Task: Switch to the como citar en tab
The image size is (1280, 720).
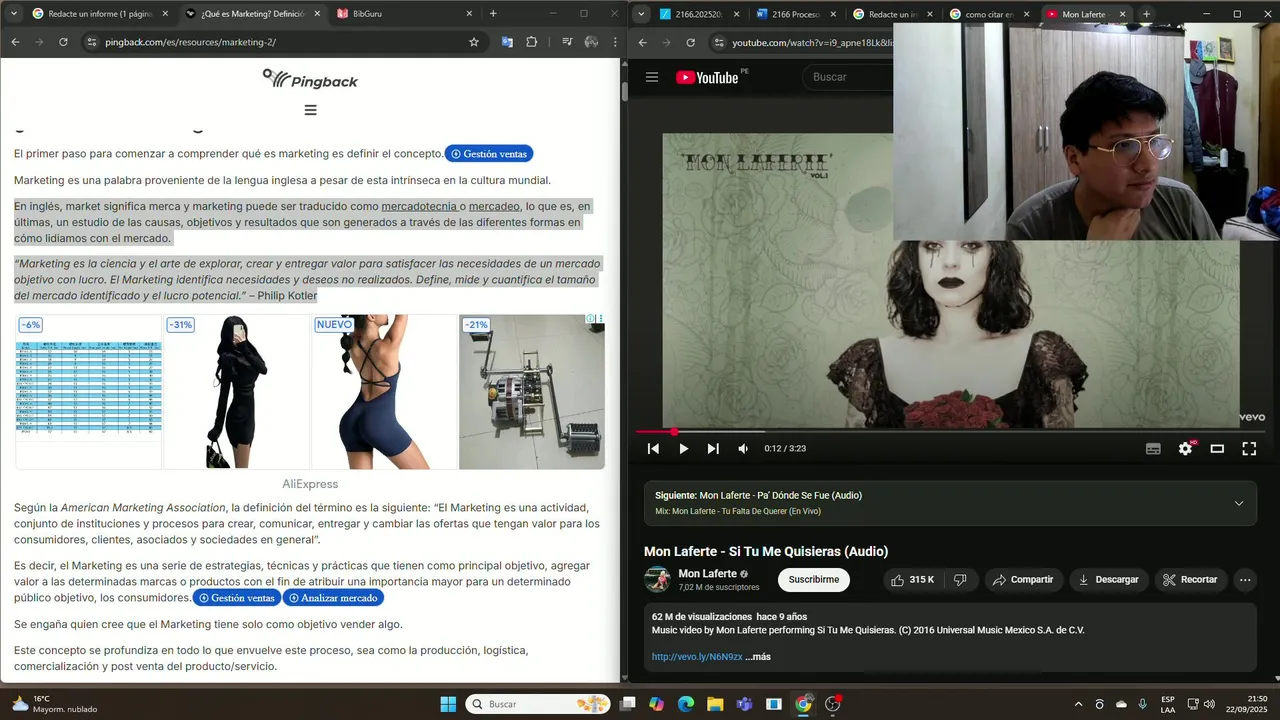Action: tap(989, 14)
